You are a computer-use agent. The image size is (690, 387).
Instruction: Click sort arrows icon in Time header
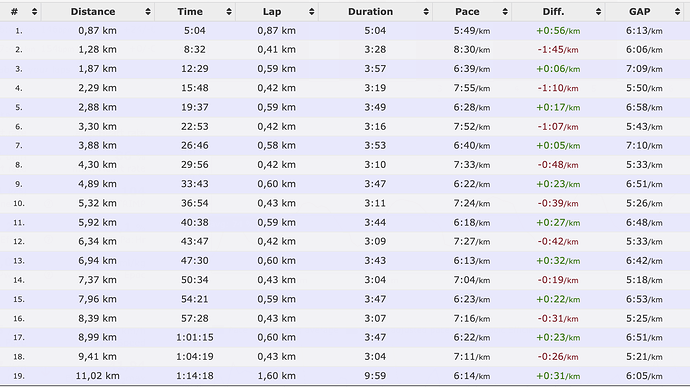tap(229, 12)
